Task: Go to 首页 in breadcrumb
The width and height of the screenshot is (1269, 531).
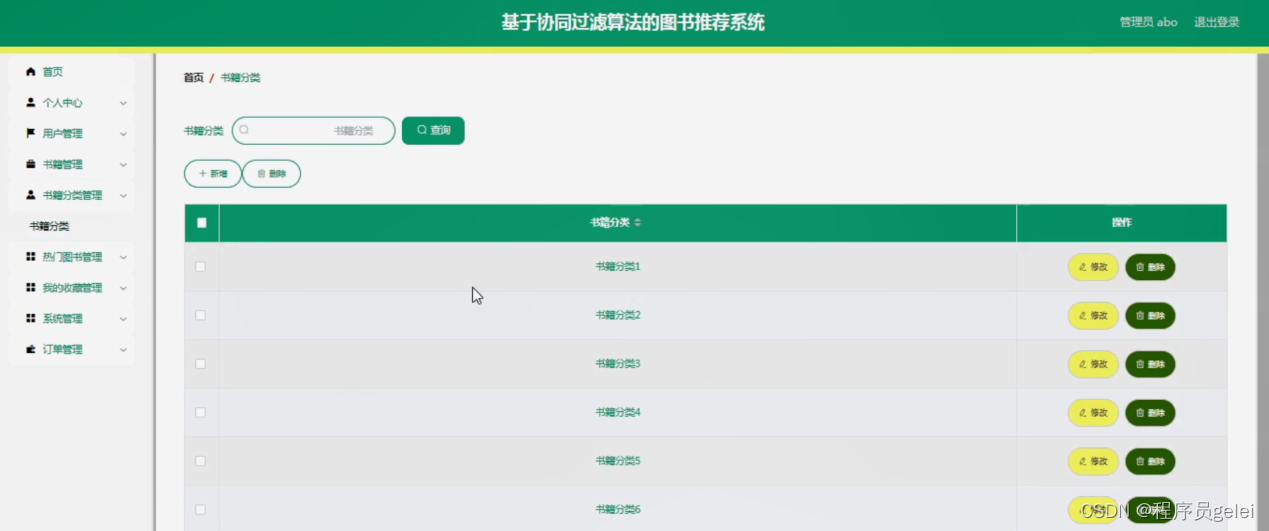Action: click(x=193, y=78)
